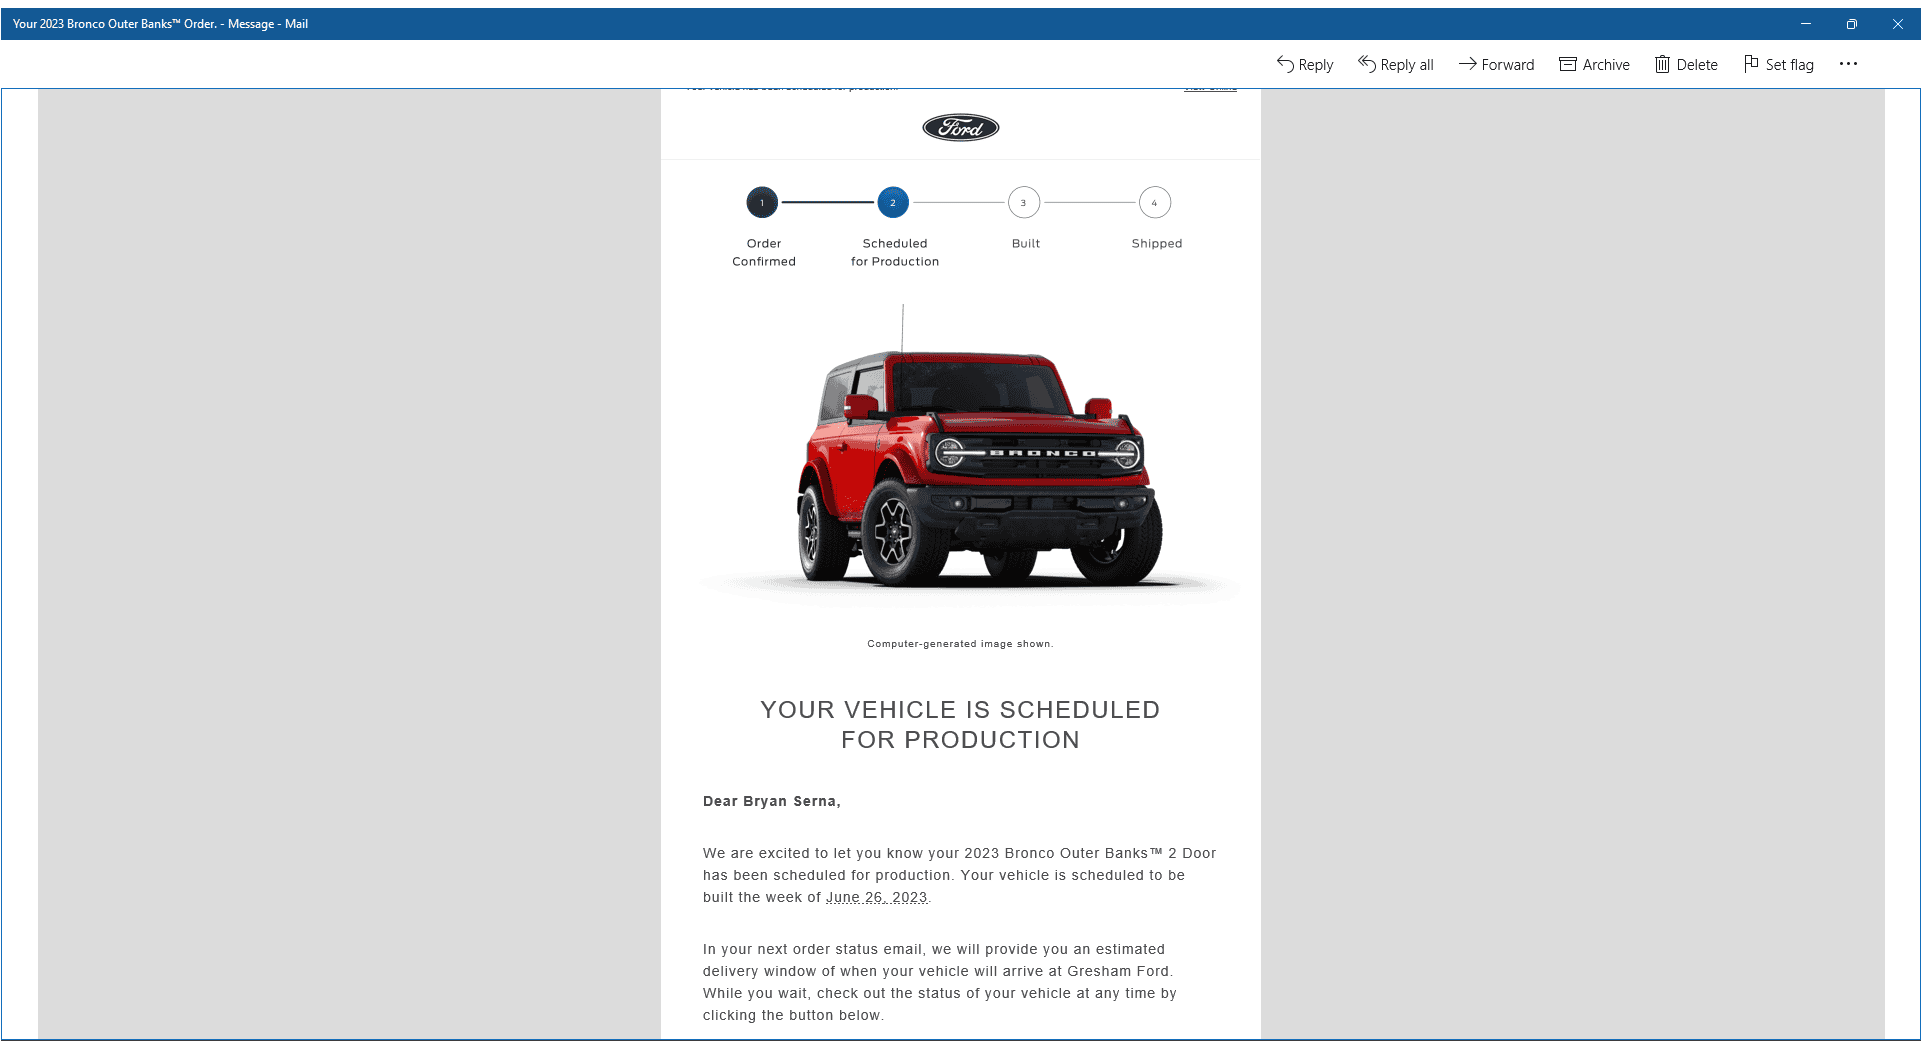Click Reply all in toolbar
The image size is (1922, 1041).
(1395, 64)
